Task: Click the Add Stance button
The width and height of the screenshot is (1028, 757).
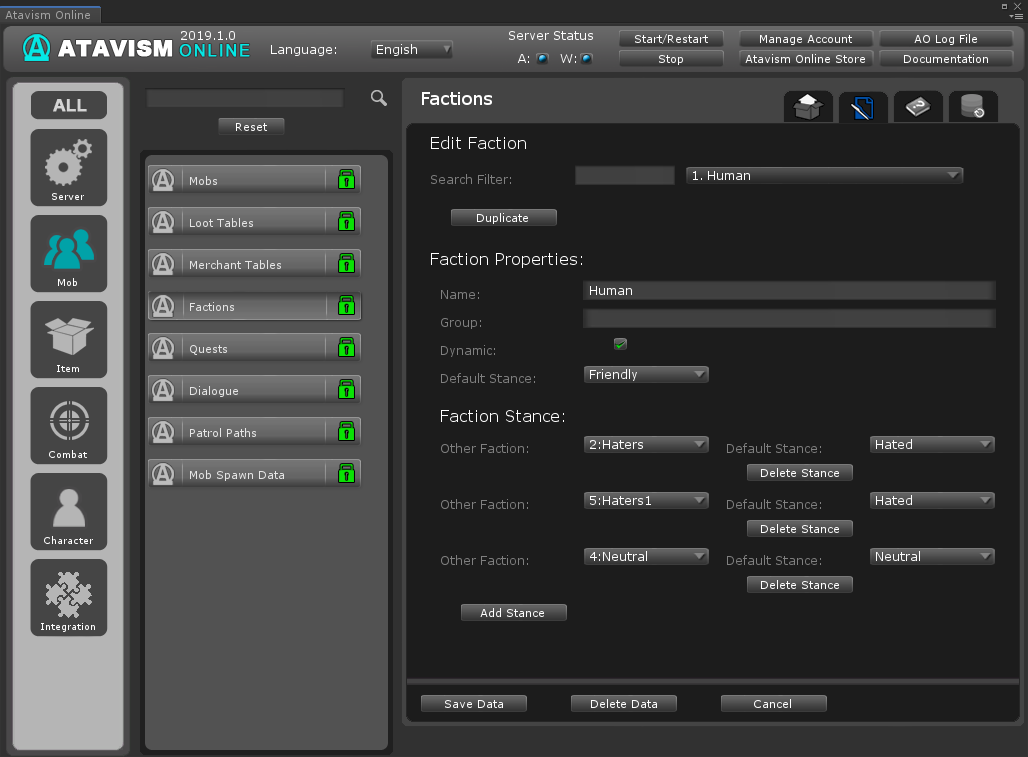Action: pyautogui.click(x=513, y=613)
